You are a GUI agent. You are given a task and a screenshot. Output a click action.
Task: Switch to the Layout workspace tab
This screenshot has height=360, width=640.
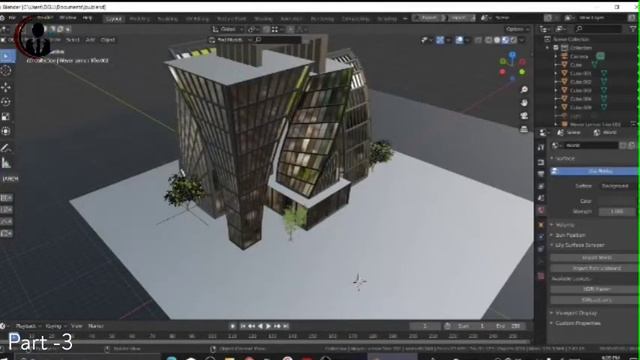(113, 18)
